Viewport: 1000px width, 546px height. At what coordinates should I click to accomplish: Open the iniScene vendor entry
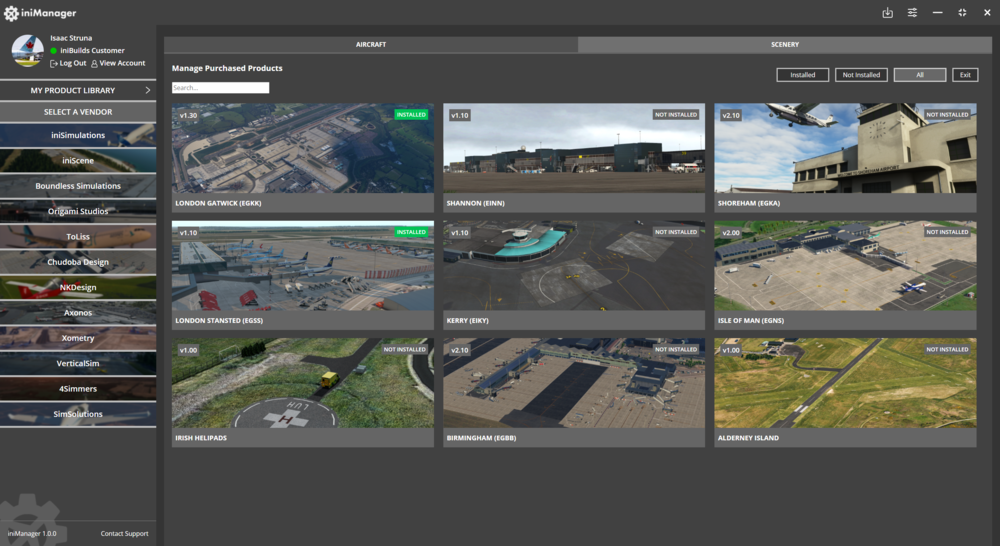coord(78,160)
